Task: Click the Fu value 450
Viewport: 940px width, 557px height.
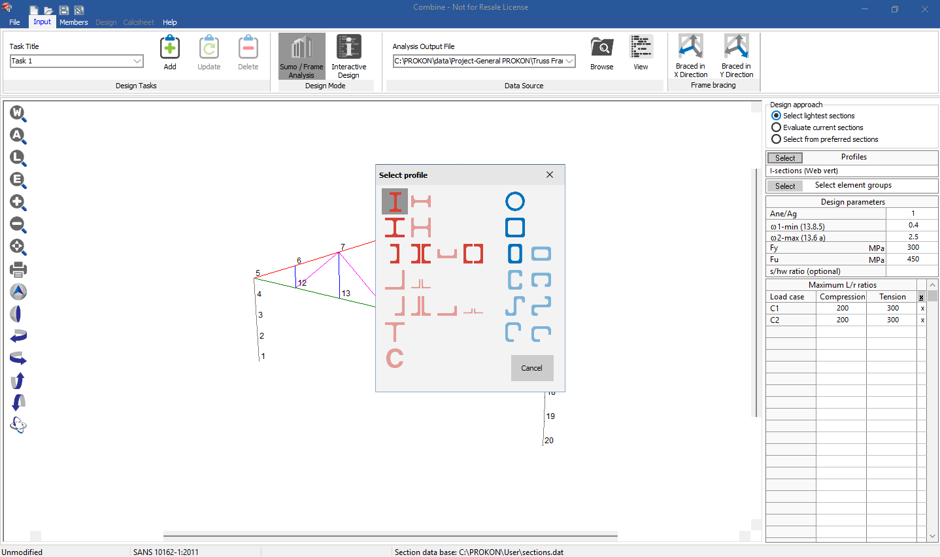Action: pyautogui.click(x=912, y=259)
